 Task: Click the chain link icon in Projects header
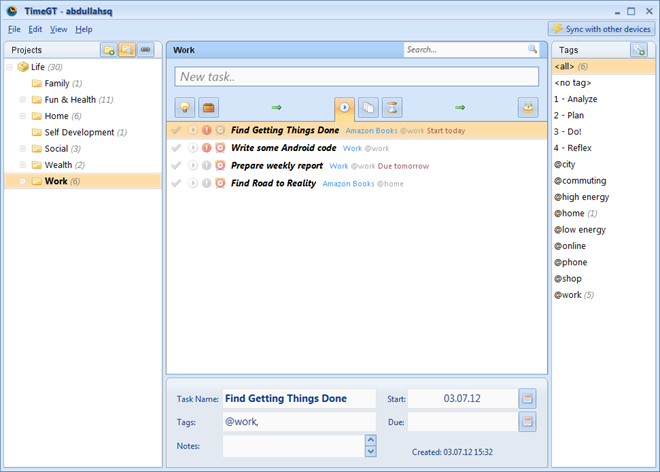[145, 50]
